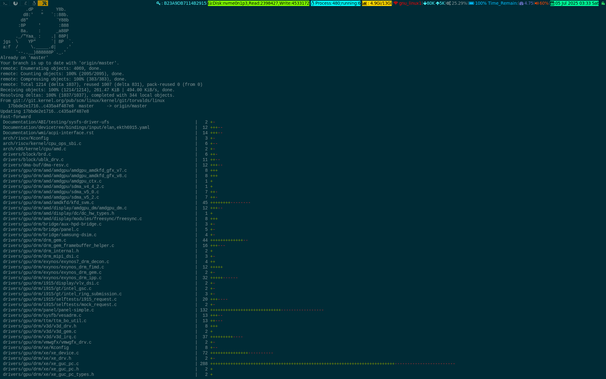Screen dimensions: 606x379
Task: Switch to the terminal workspace icon
Action: coord(5,3)
